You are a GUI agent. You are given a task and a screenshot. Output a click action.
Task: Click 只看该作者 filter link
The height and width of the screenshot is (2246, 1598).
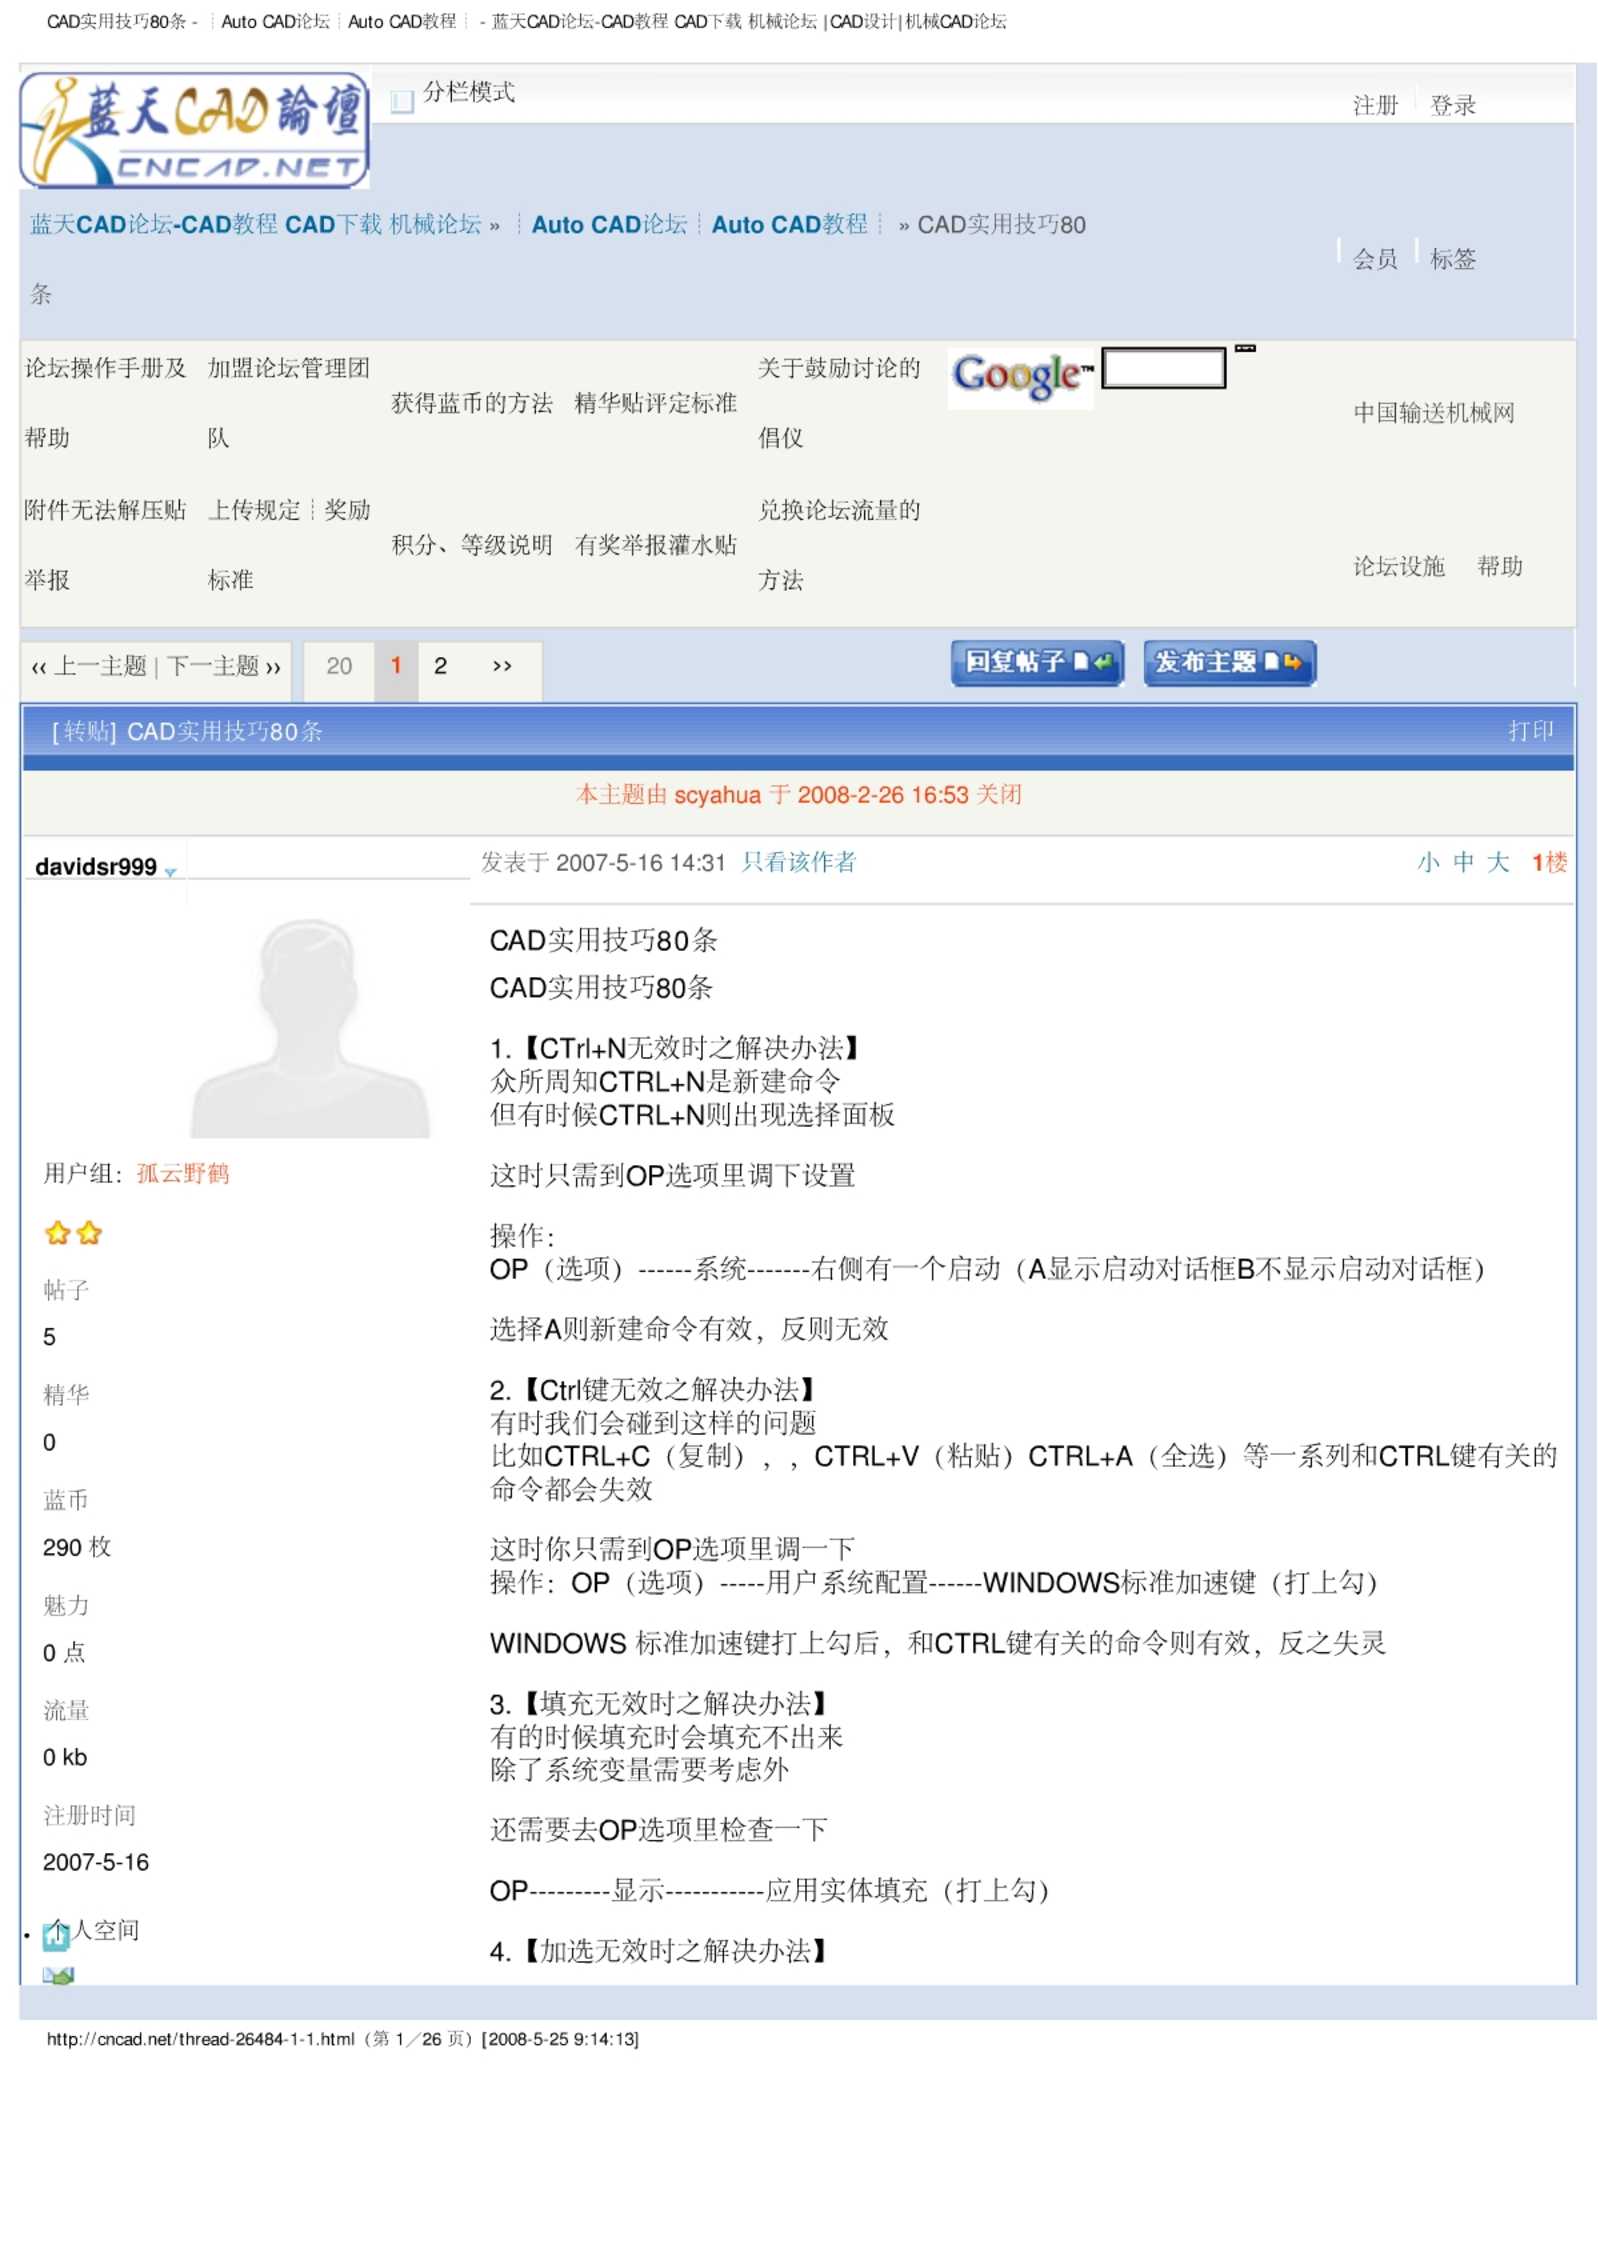(799, 862)
